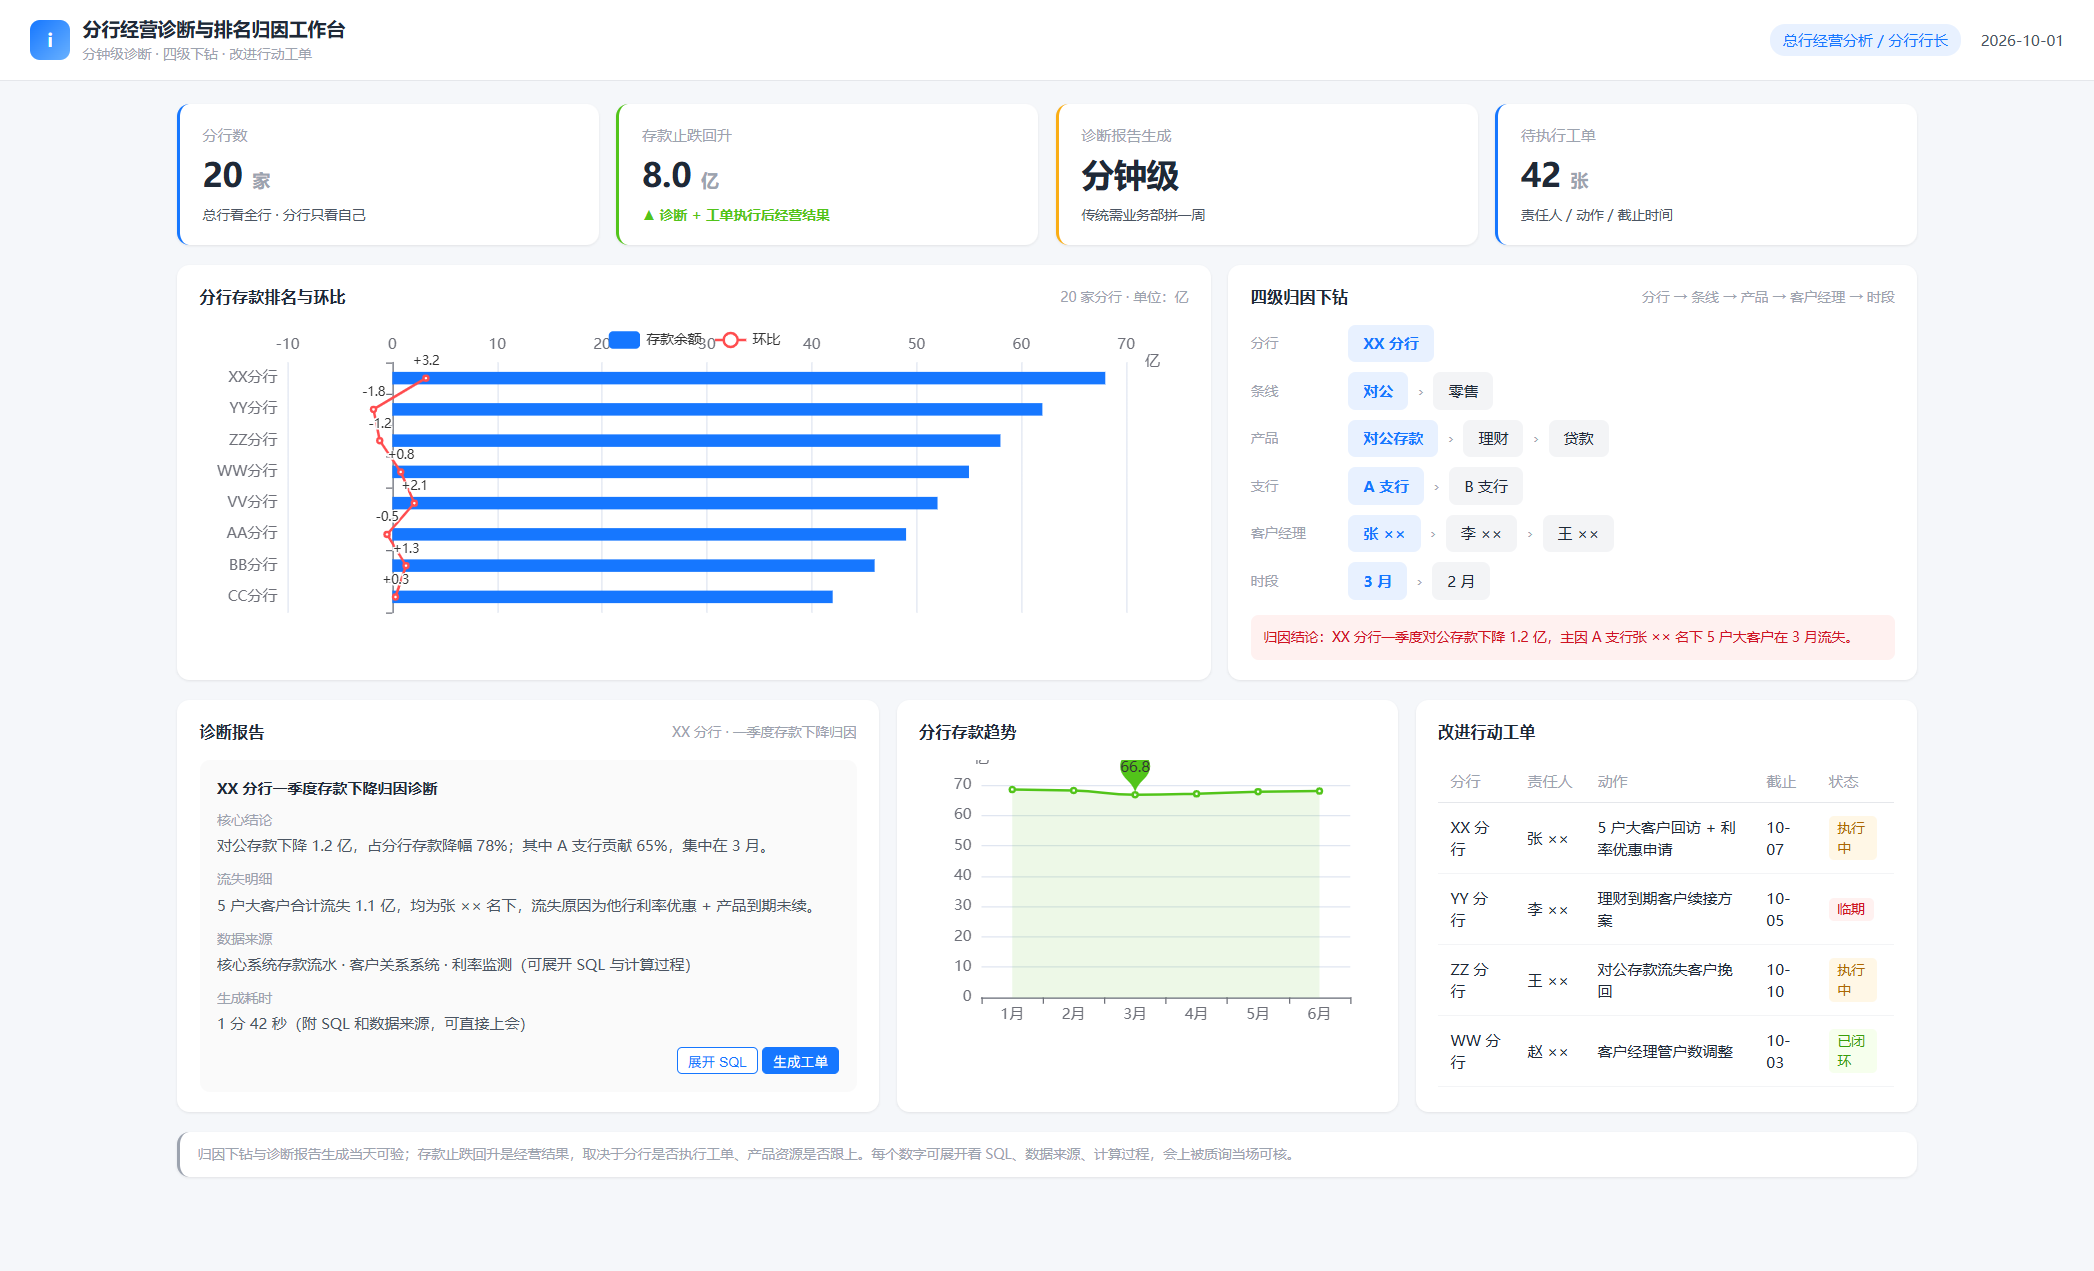Choose the 理财 product chip
Viewport: 2094px width, 1271px height.
(1493, 439)
